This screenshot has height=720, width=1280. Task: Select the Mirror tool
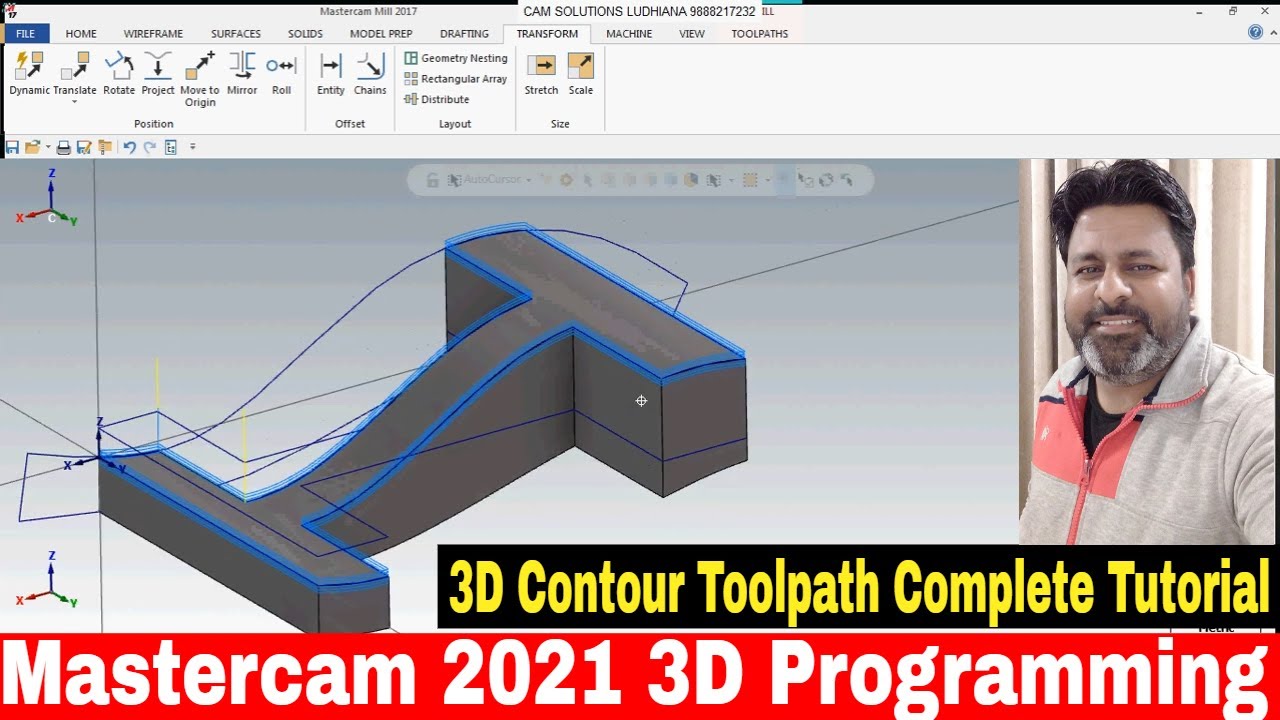pos(242,75)
